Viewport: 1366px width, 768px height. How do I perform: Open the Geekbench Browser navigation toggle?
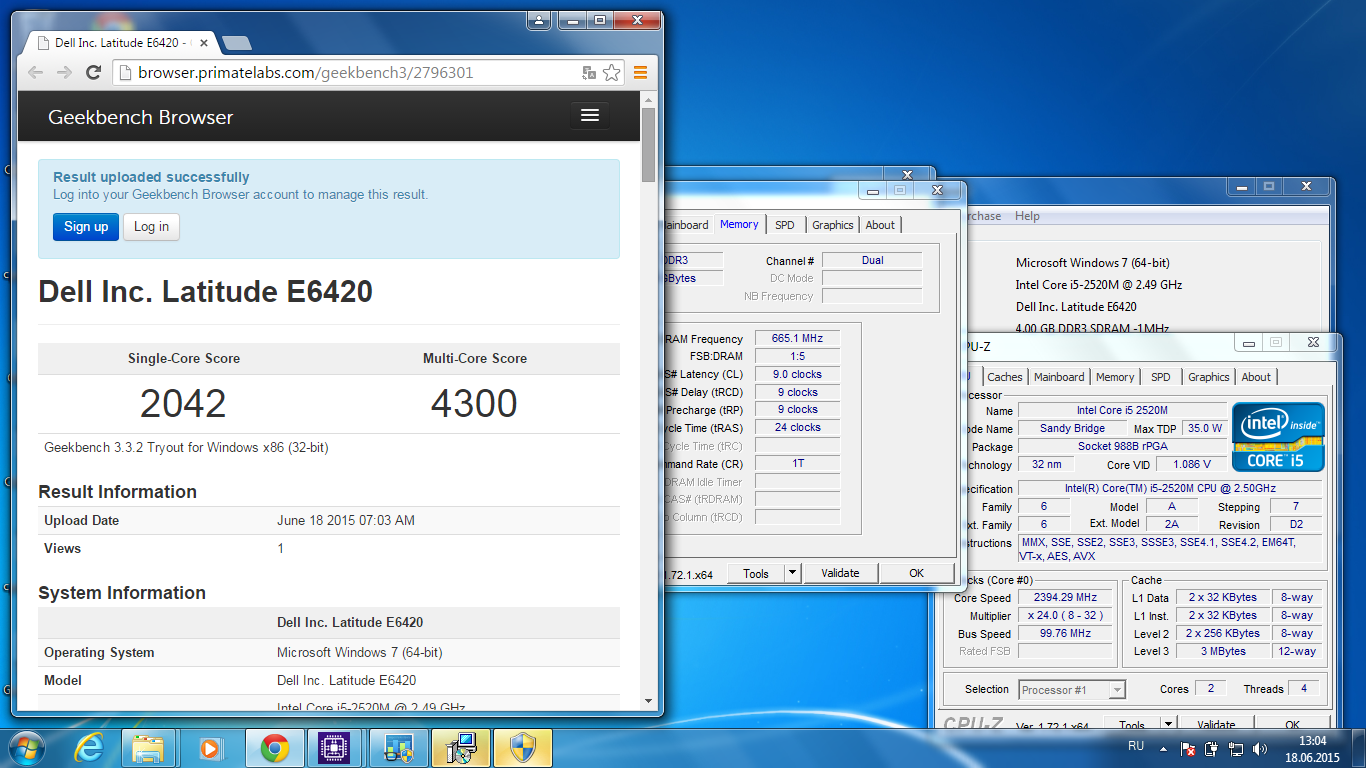590,116
